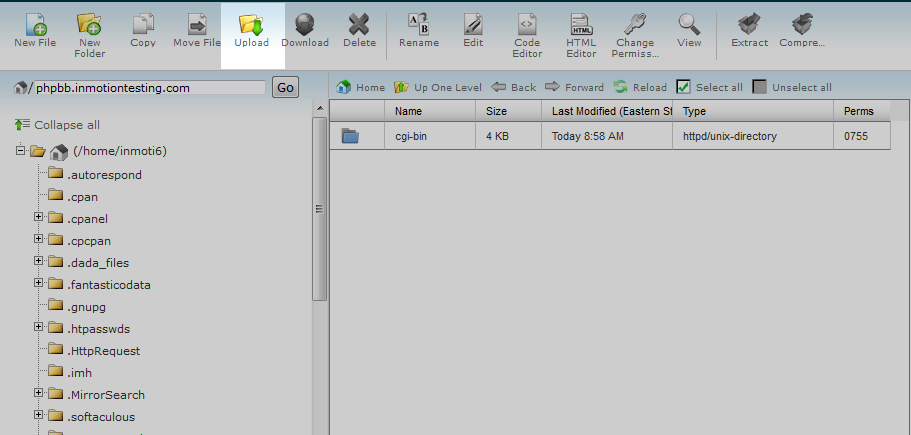Go Forward in file navigation
Screen dimensions: 911x435
575,87
